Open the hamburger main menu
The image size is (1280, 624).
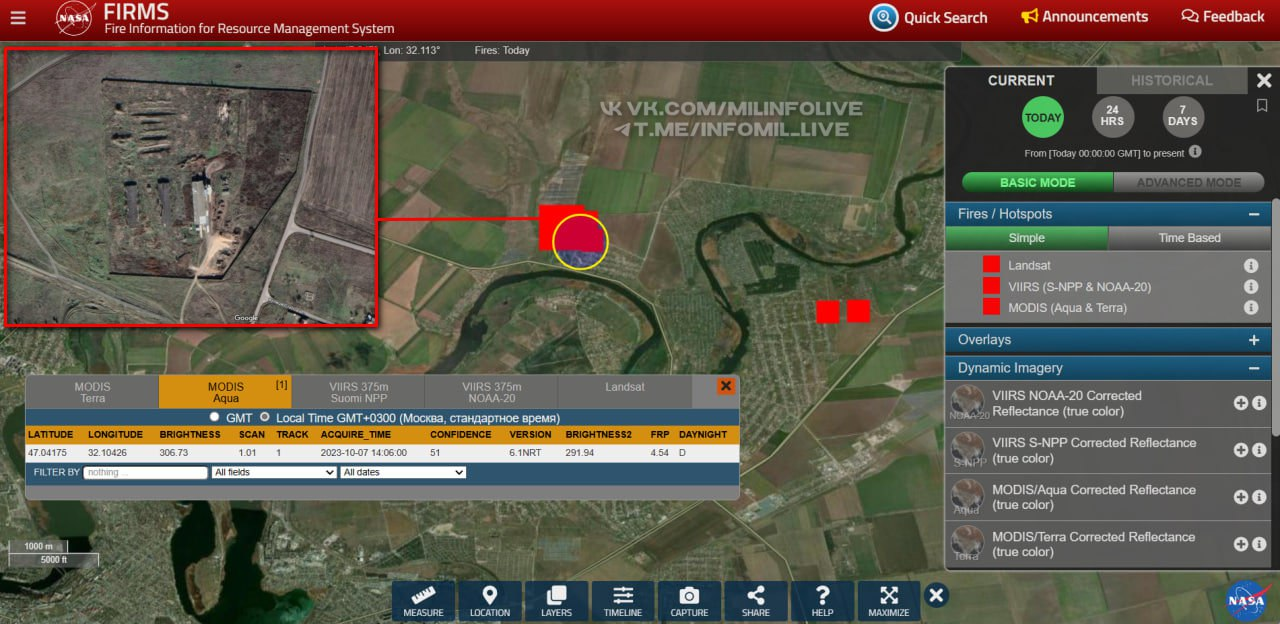(x=18, y=17)
